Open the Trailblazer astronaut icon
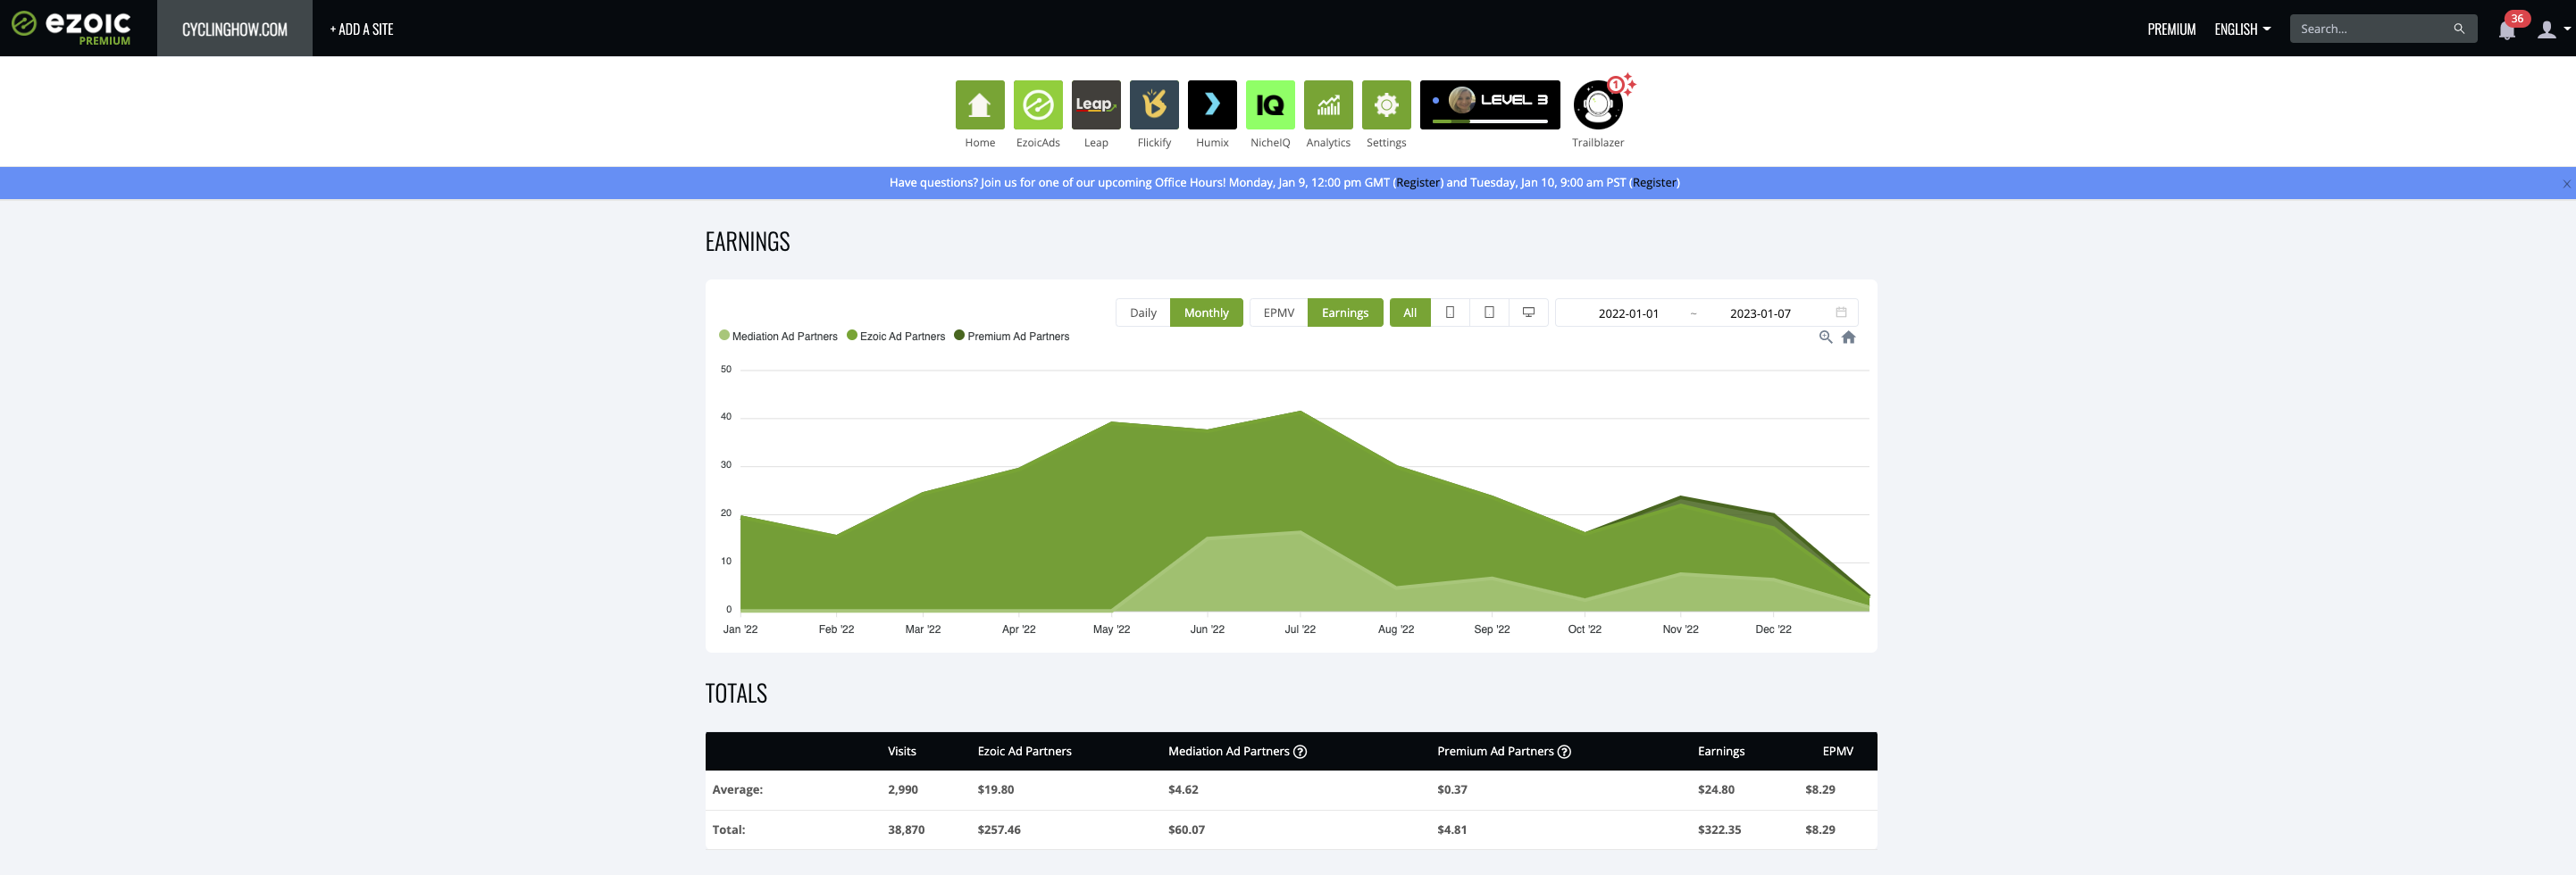Screen dimensions: 2576x875 click(x=1597, y=105)
